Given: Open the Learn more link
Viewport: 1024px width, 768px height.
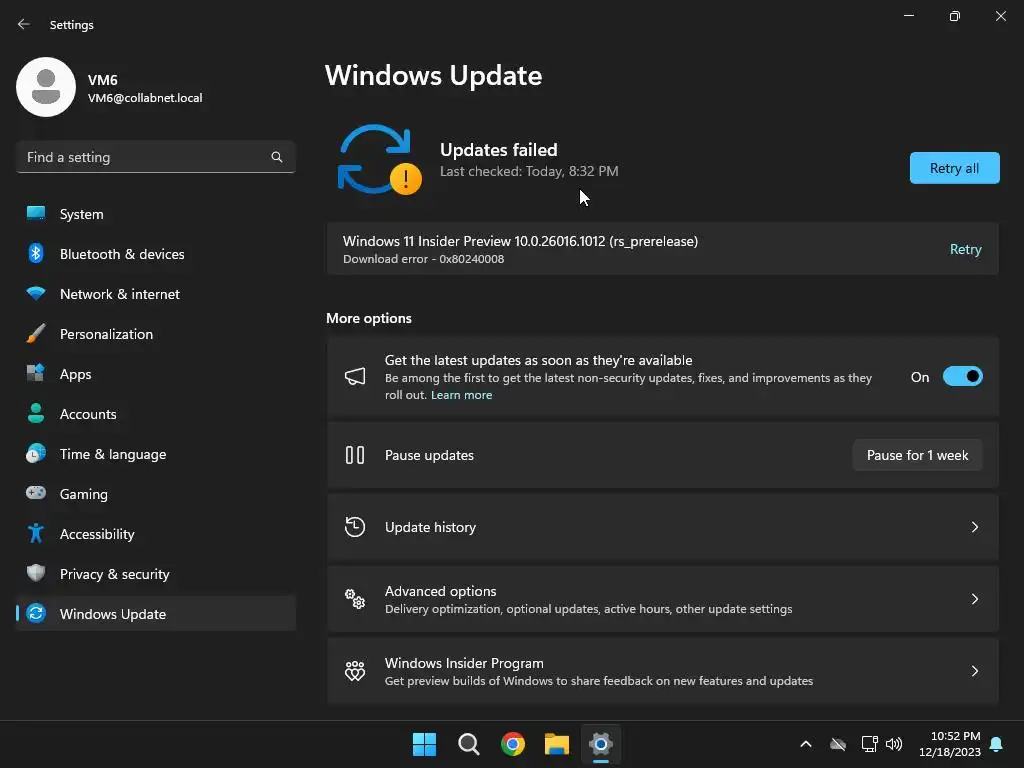Looking at the screenshot, I should click(461, 395).
